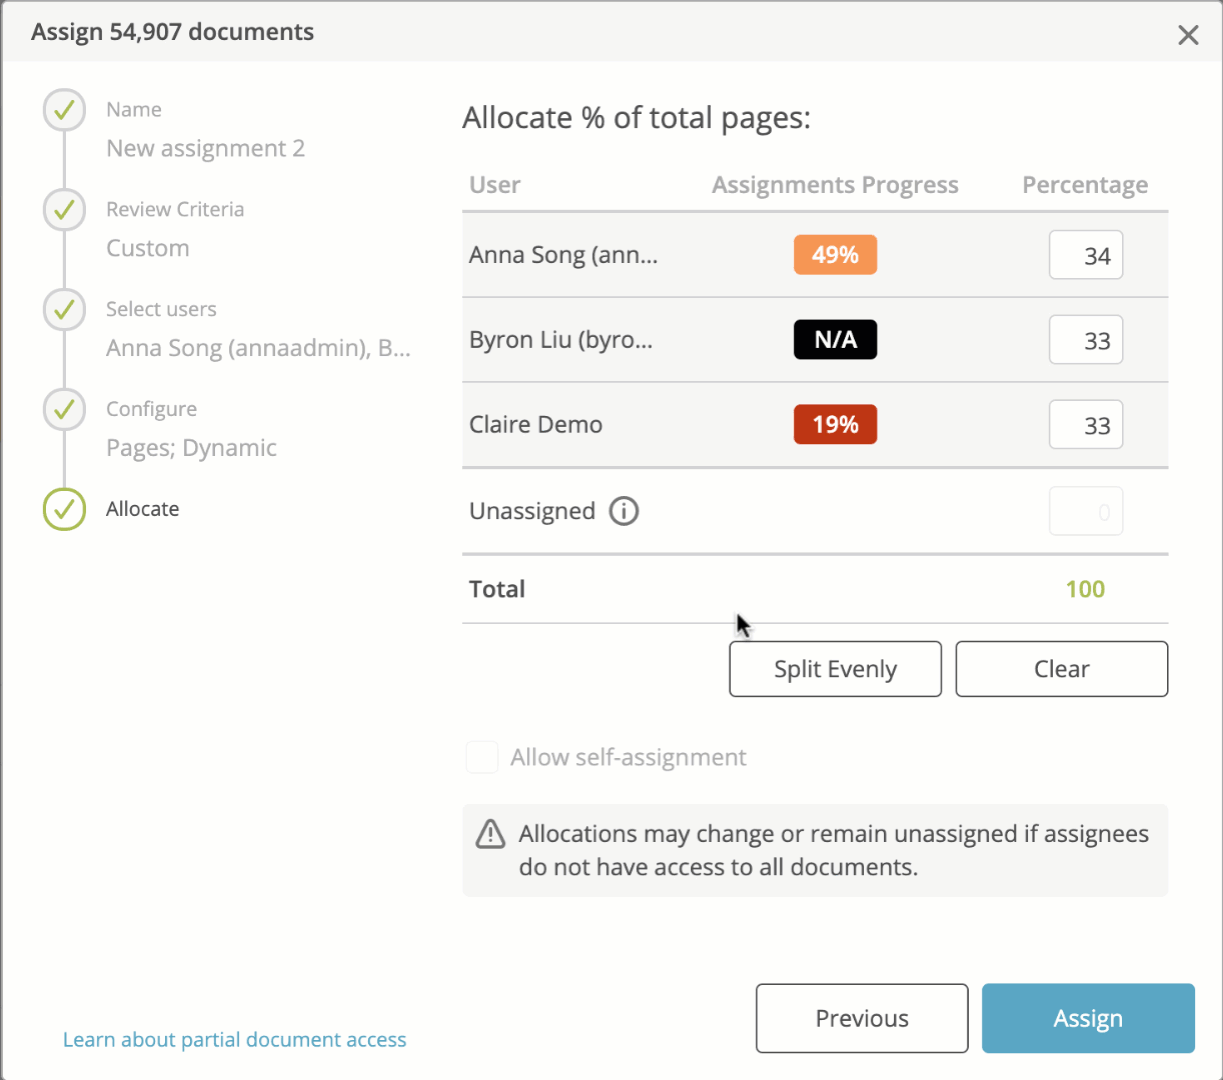This screenshot has height=1080, width=1223.
Task: Click Byron Liu's percentage input field
Action: [x=1086, y=340]
